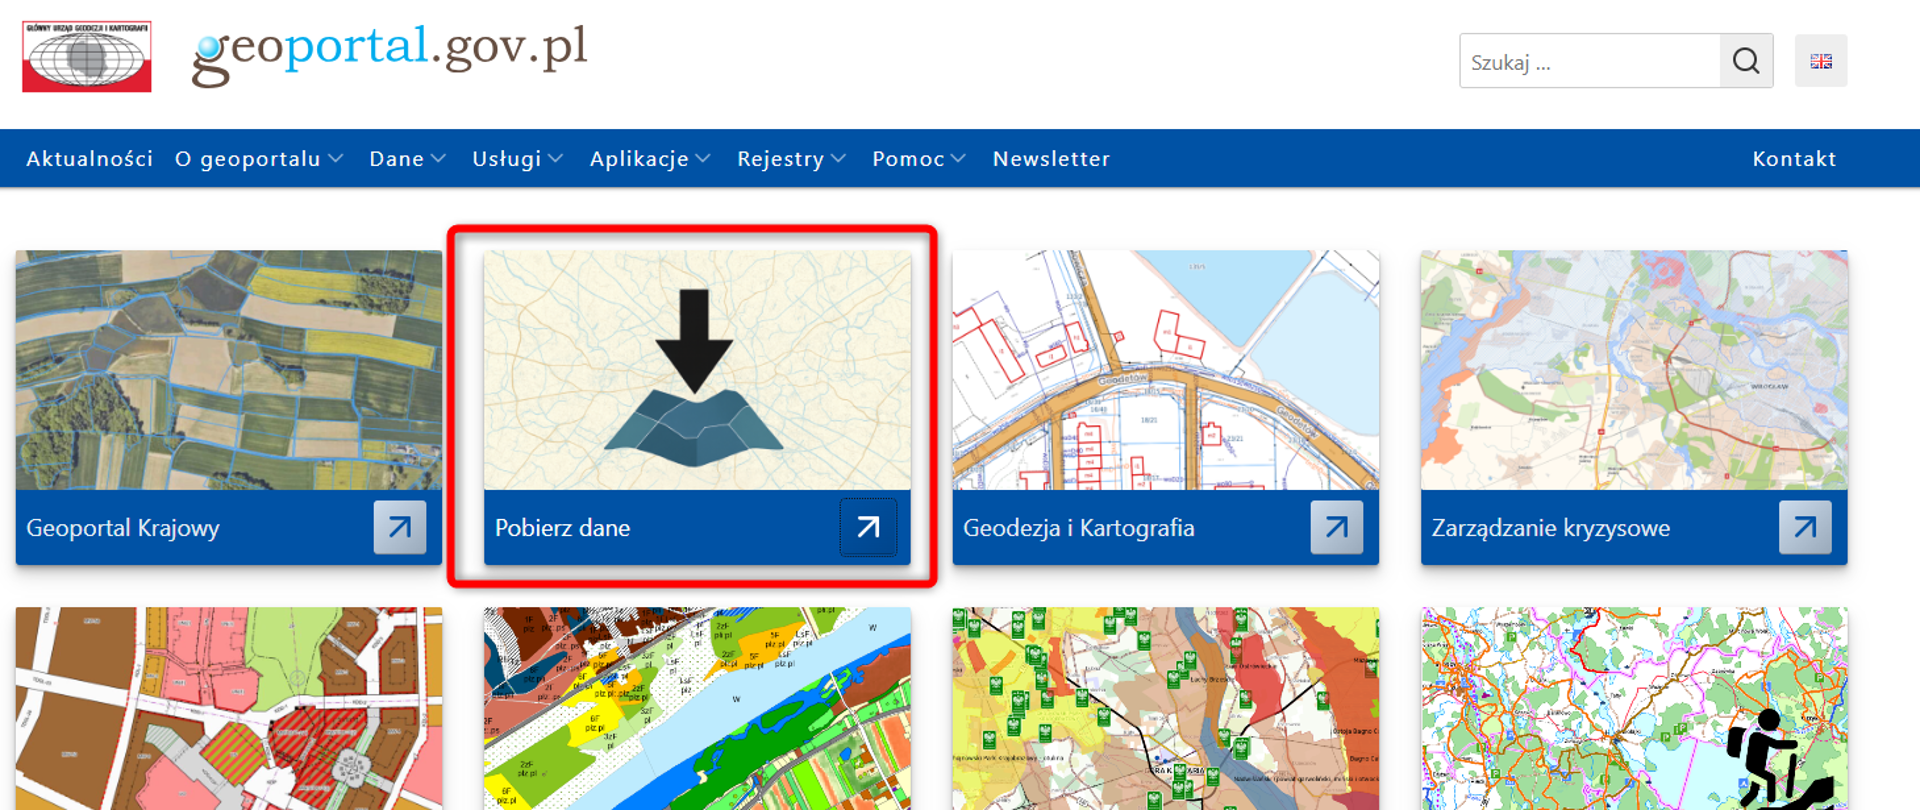Expand the Dane dropdown menu

click(x=407, y=158)
